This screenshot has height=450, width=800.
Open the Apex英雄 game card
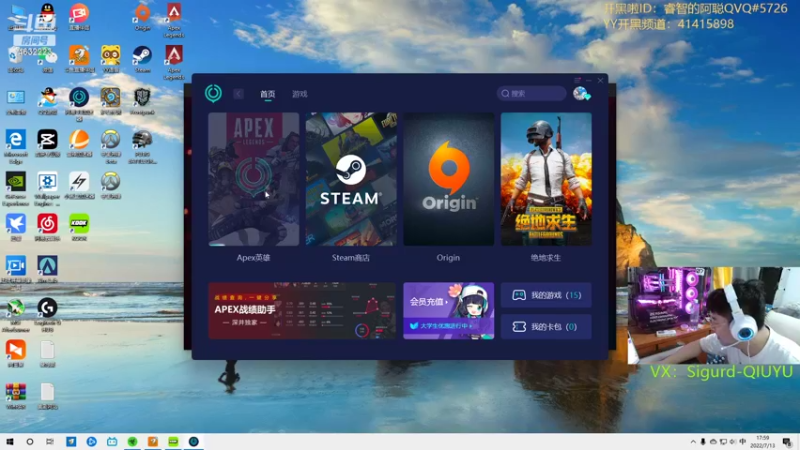254,179
